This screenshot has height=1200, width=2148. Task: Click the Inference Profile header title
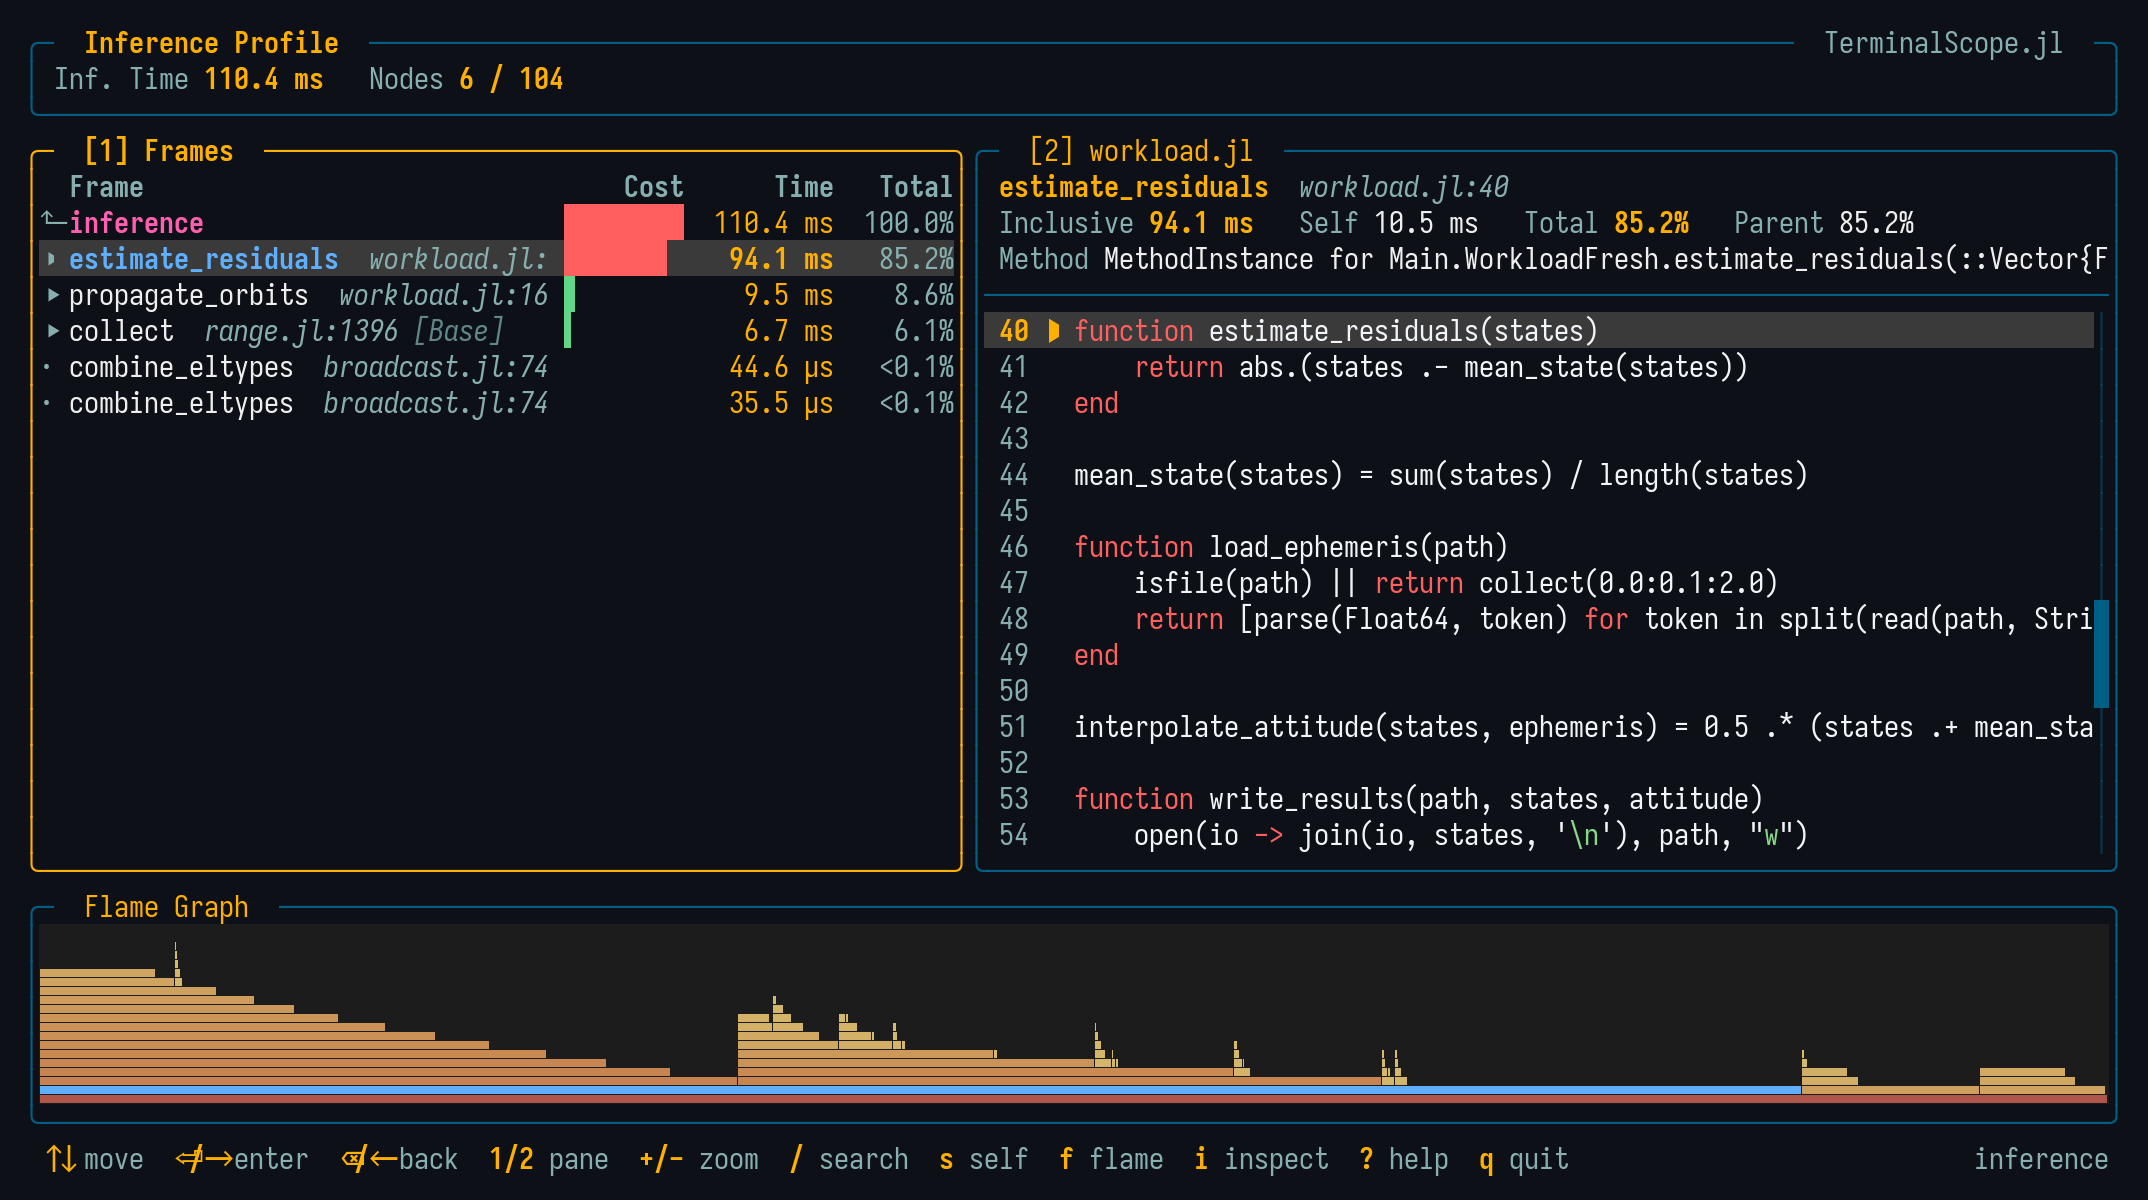211,43
